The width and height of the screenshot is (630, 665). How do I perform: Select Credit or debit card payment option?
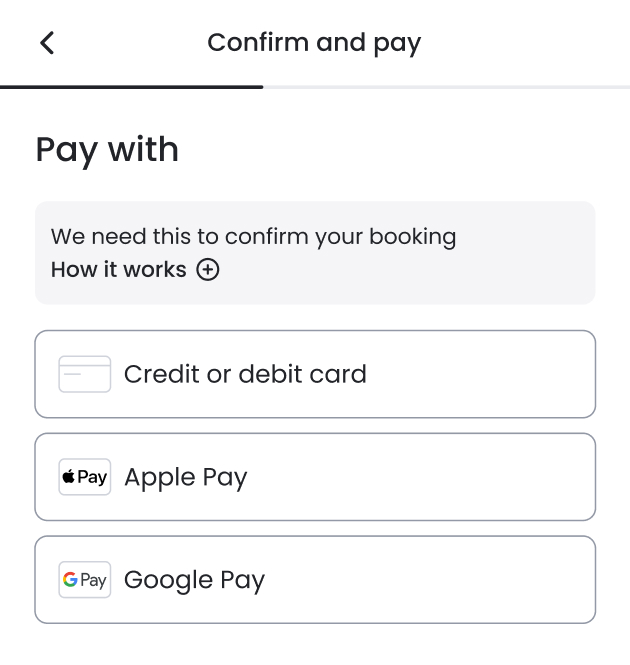click(245, 374)
